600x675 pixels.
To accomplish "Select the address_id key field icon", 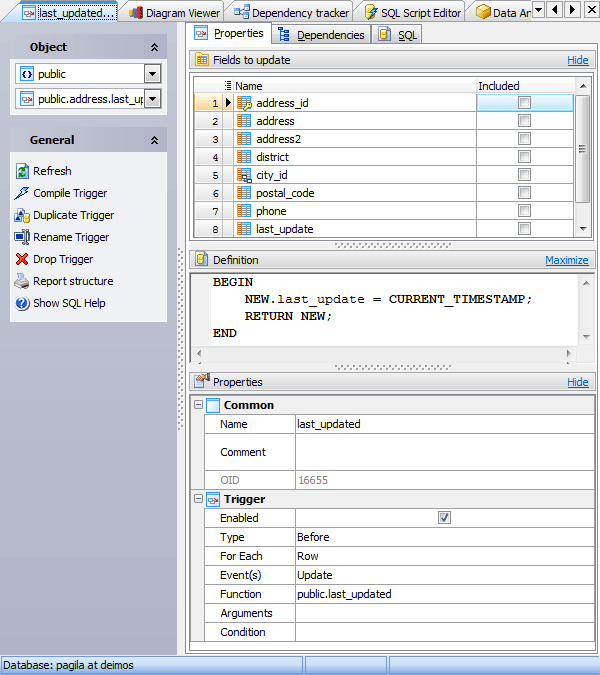I will click(x=244, y=103).
